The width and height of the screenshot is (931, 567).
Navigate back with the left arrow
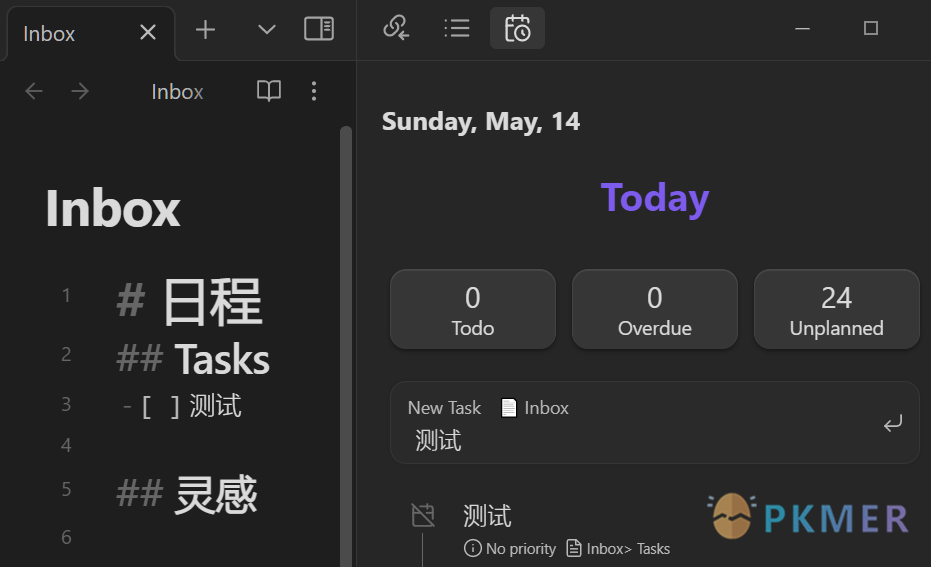coord(34,92)
